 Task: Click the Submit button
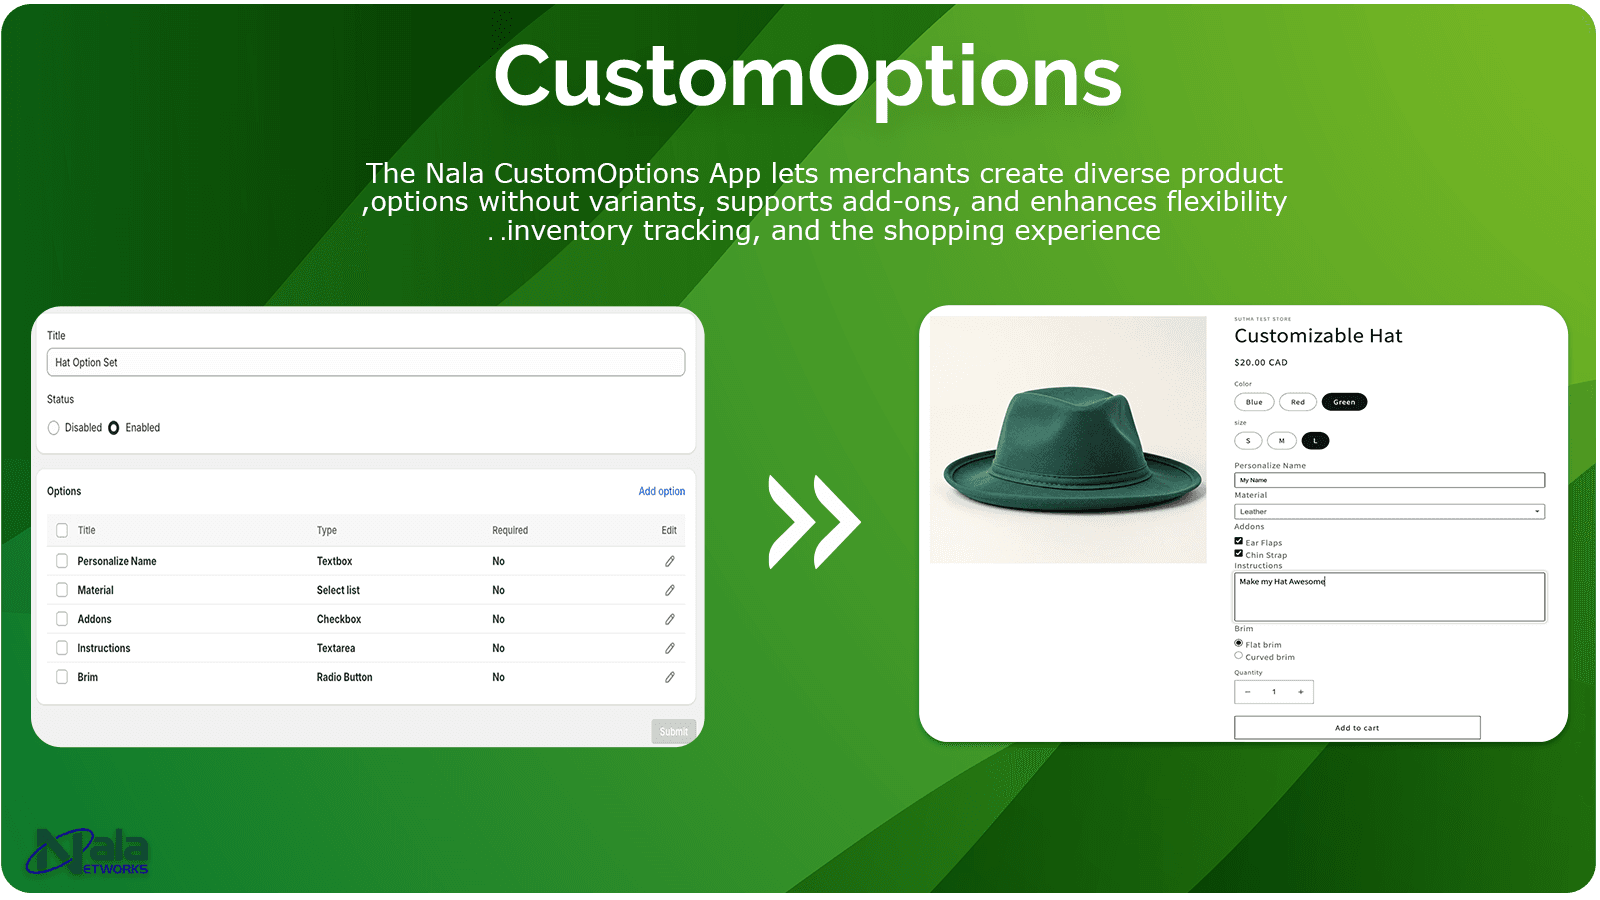pyautogui.click(x=673, y=731)
